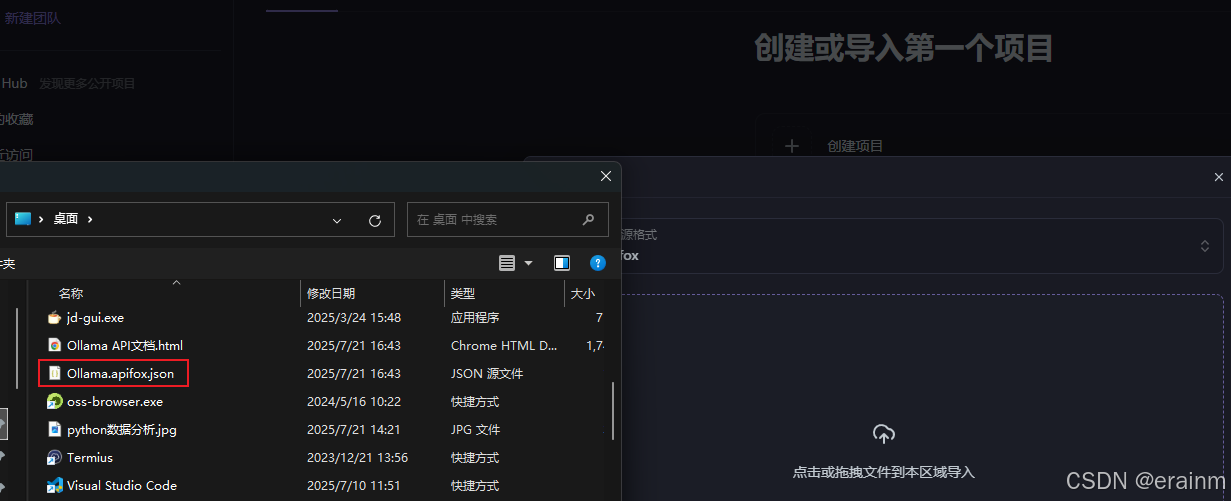This screenshot has height=501, width=1231.
Task: Open the file dialog help icon
Action: click(598, 263)
